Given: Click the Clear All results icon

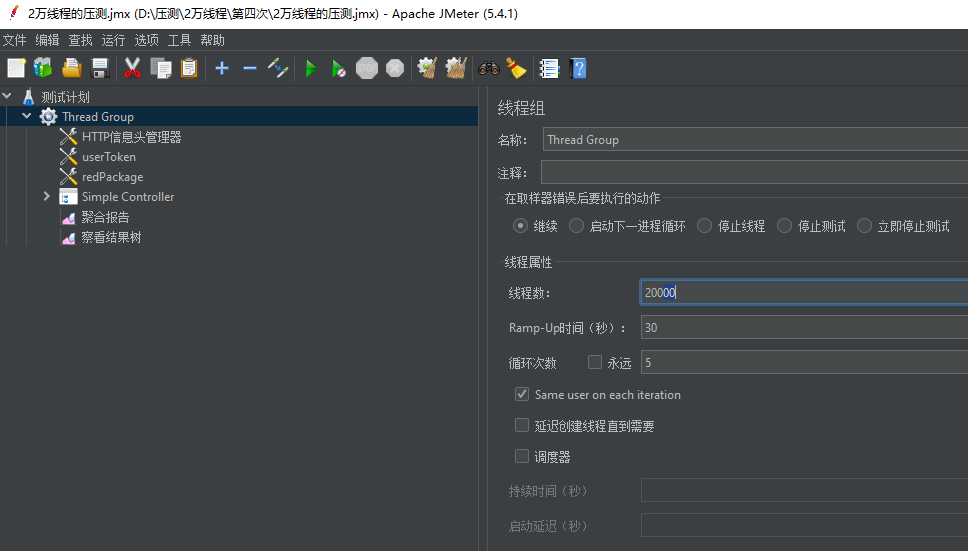Looking at the screenshot, I should point(456,68).
